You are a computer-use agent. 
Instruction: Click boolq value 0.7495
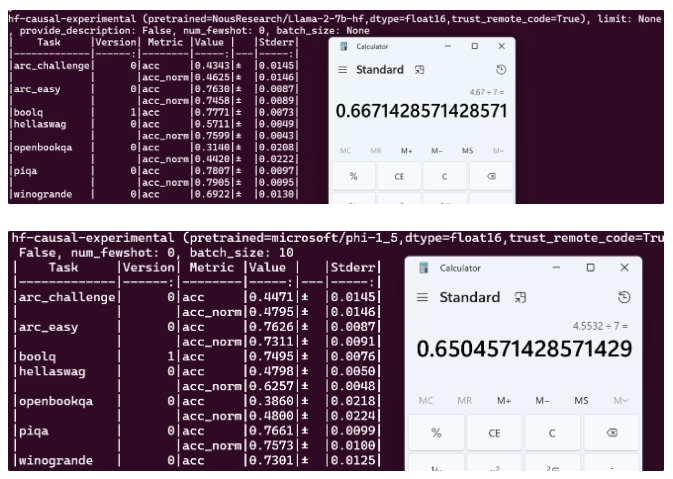click(271, 357)
